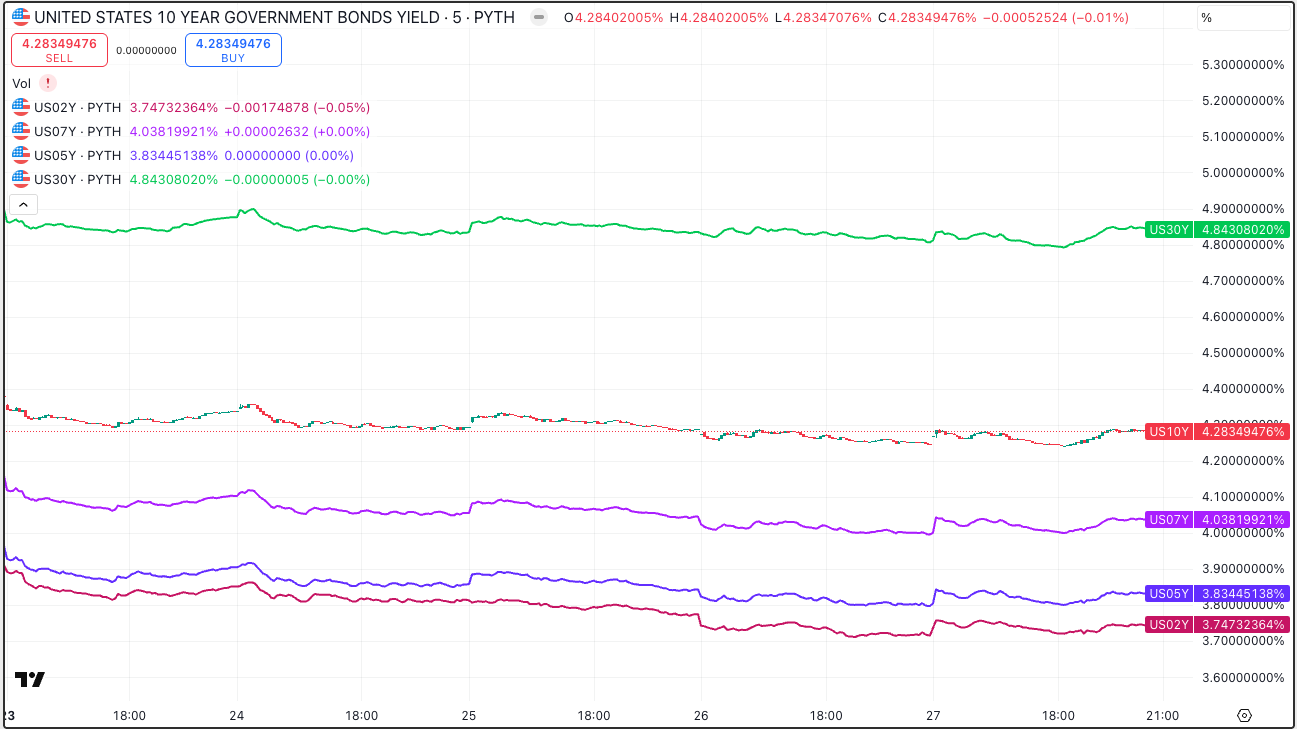
Task: Select the US02Y PYTH legend entry
Action: click(x=78, y=107)
